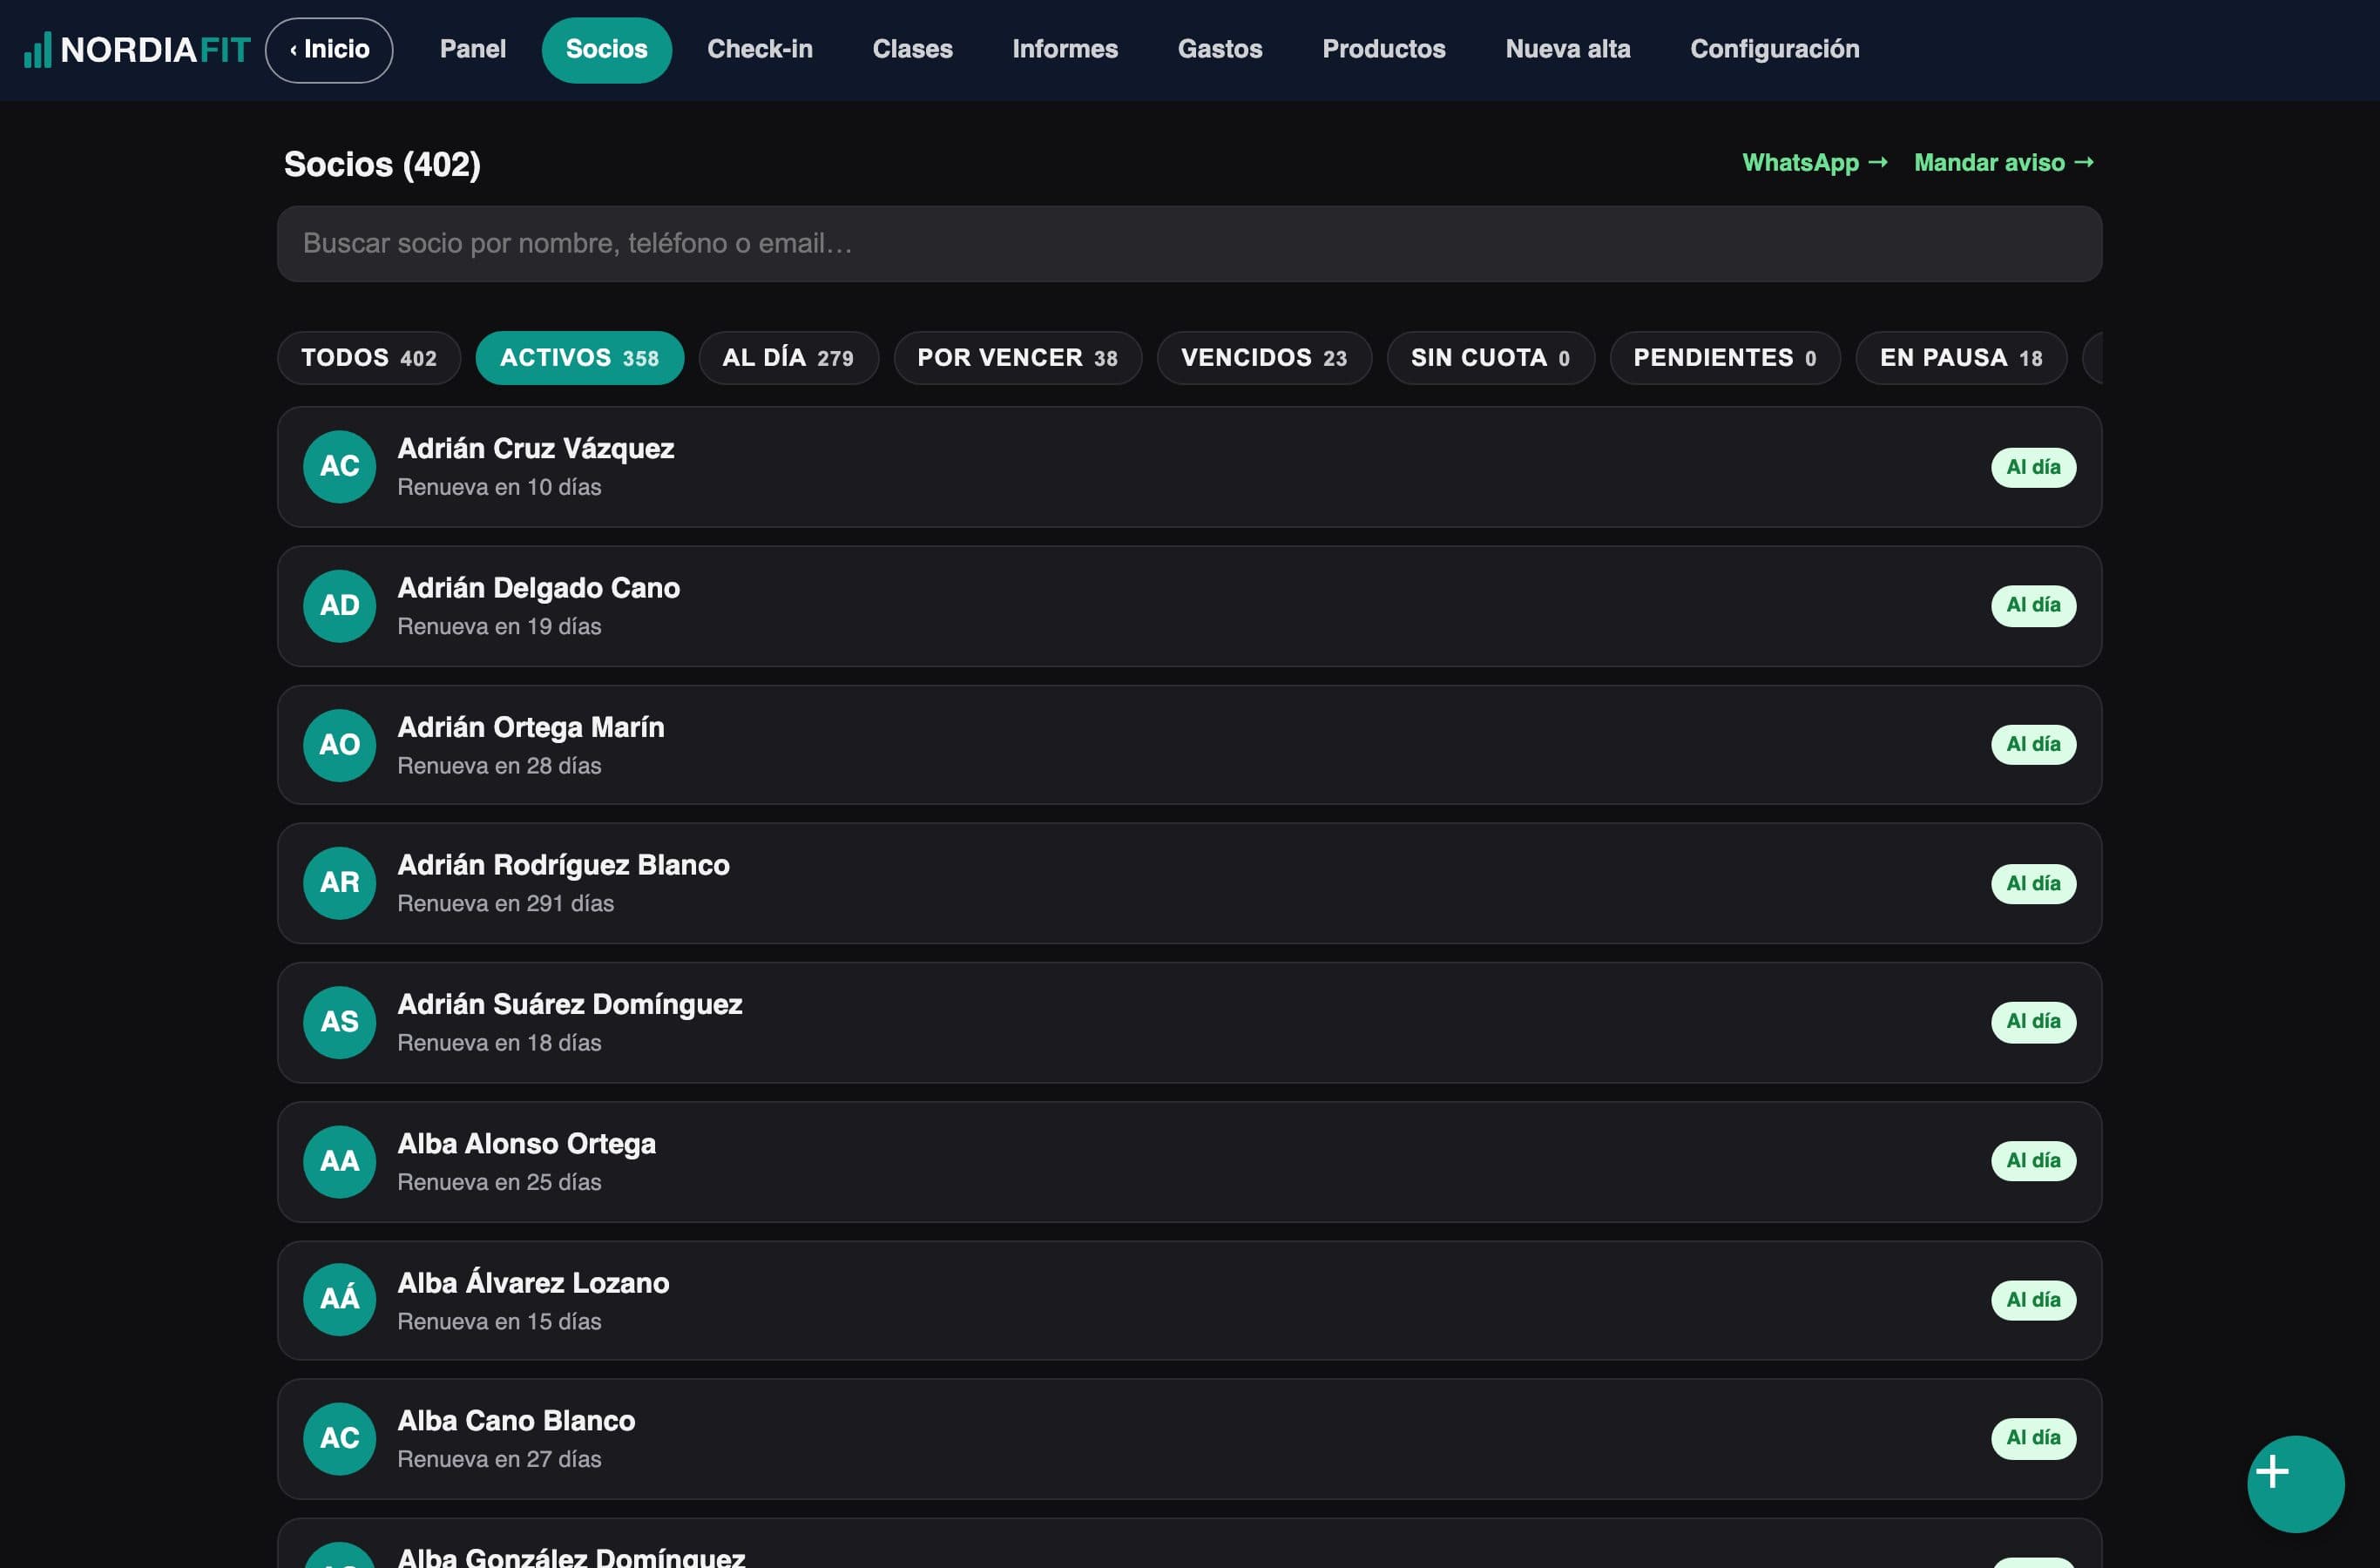Filter members by Al día 279

788,358
